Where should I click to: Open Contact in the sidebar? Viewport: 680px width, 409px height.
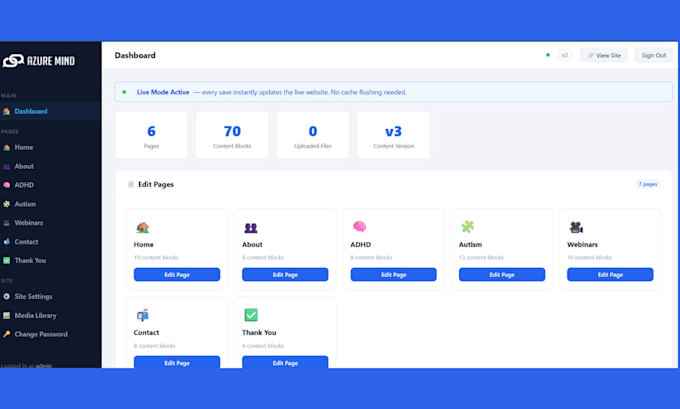click(50, 242)
